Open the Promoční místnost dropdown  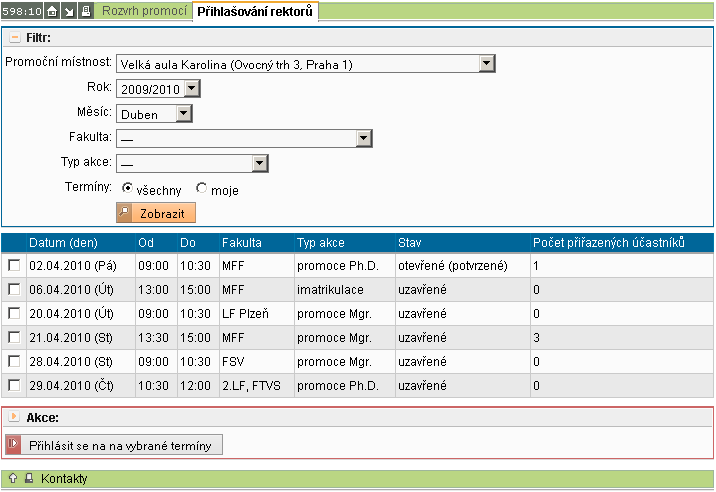tap(487, 64)
